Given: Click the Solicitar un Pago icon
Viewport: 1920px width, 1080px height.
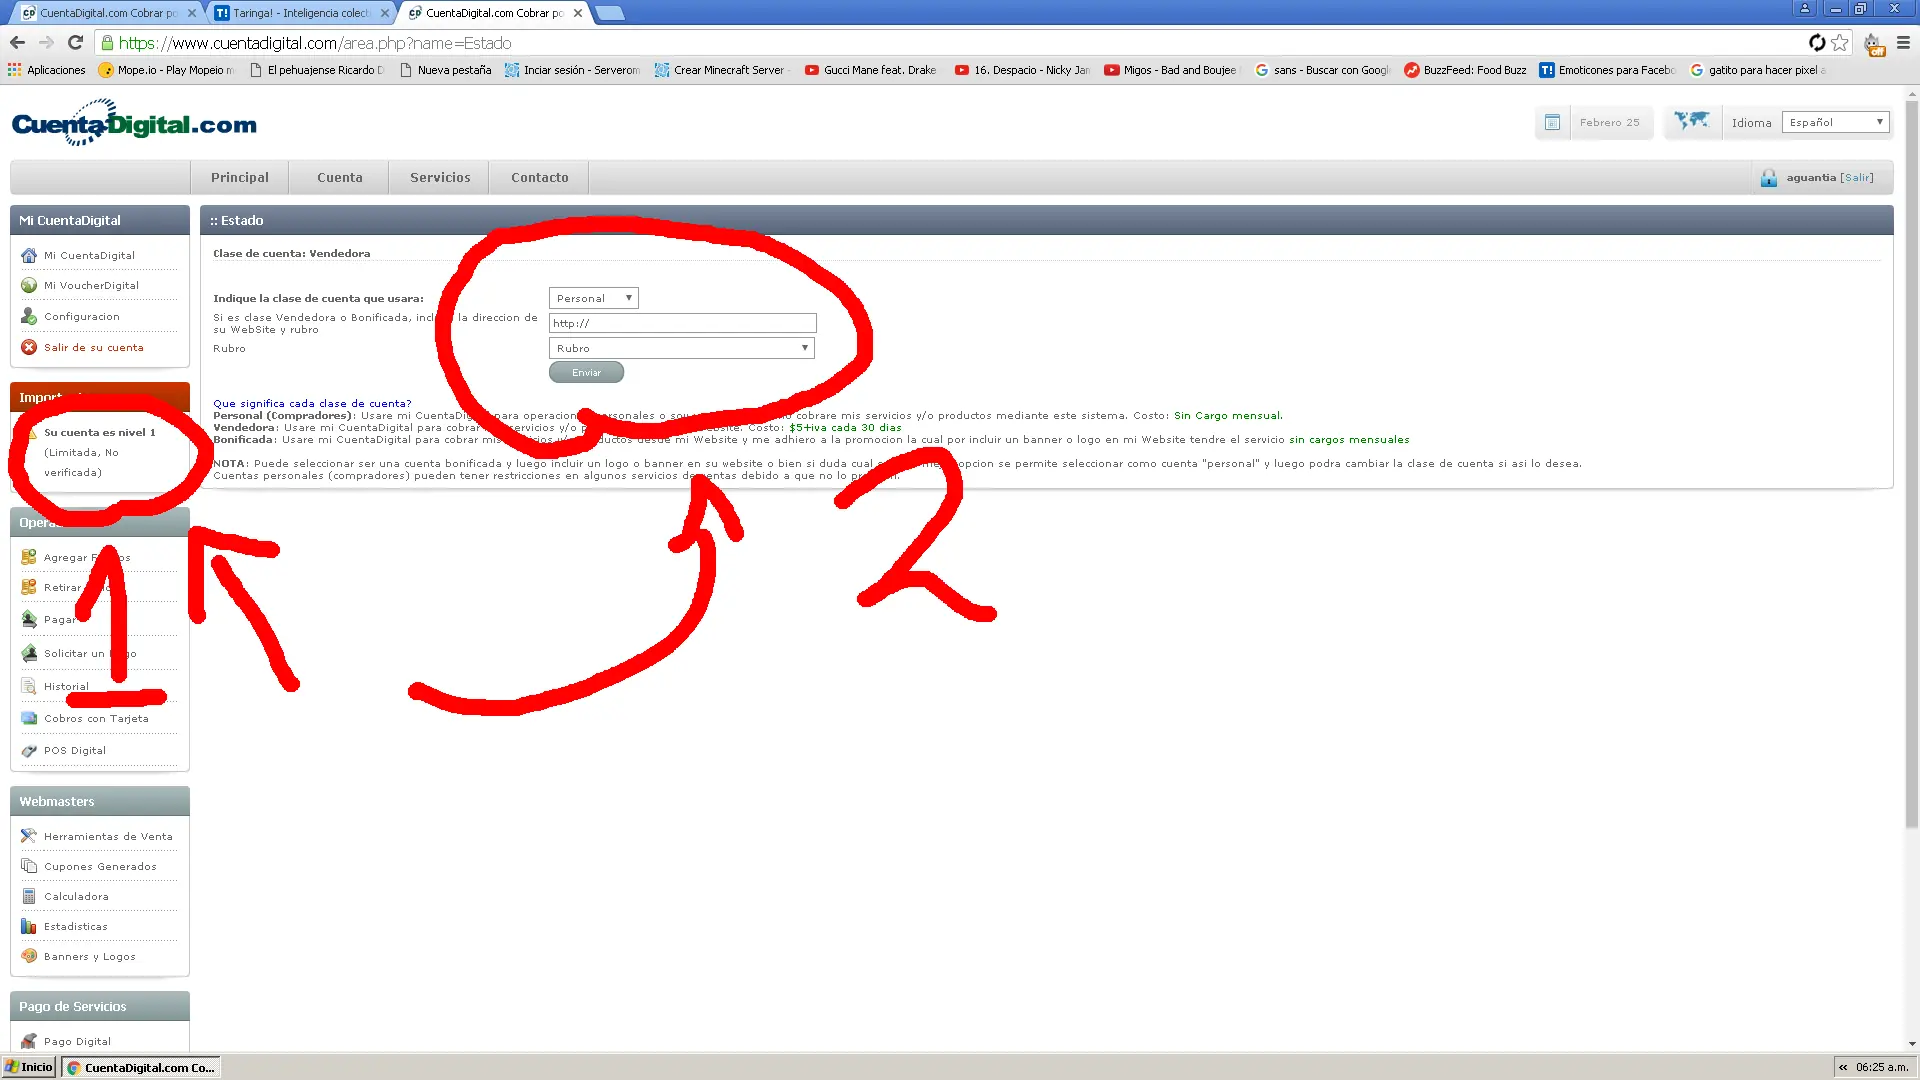Looking at the screenshot, I should pyautogui.click(x=29, y=653).
